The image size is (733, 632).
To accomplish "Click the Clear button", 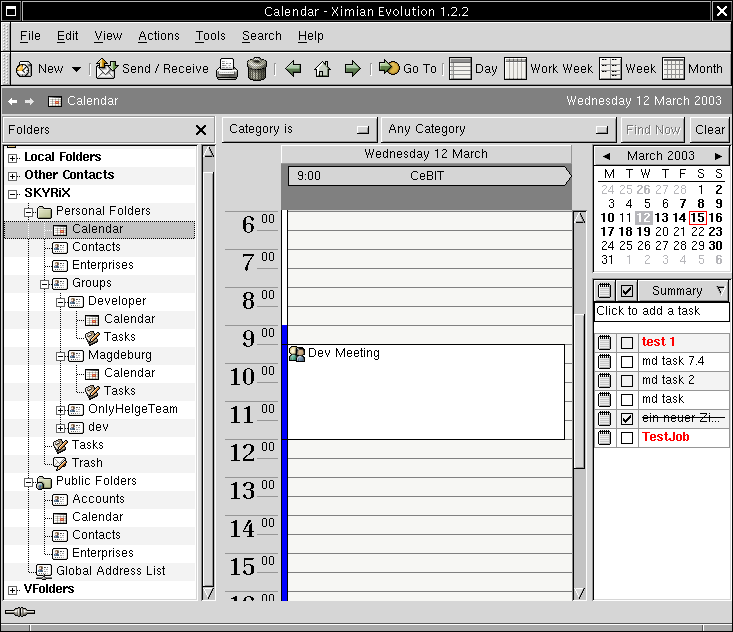I will point(710,130).
